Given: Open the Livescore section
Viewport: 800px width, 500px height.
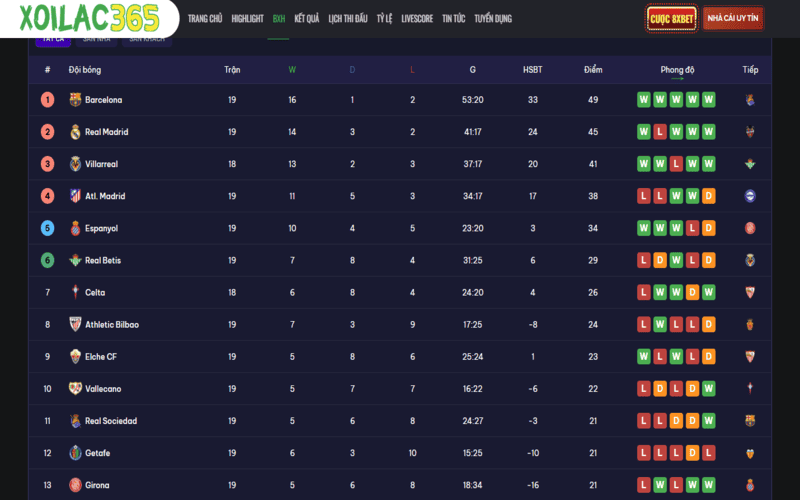Looking at the screenshot, I should (417, 19).
